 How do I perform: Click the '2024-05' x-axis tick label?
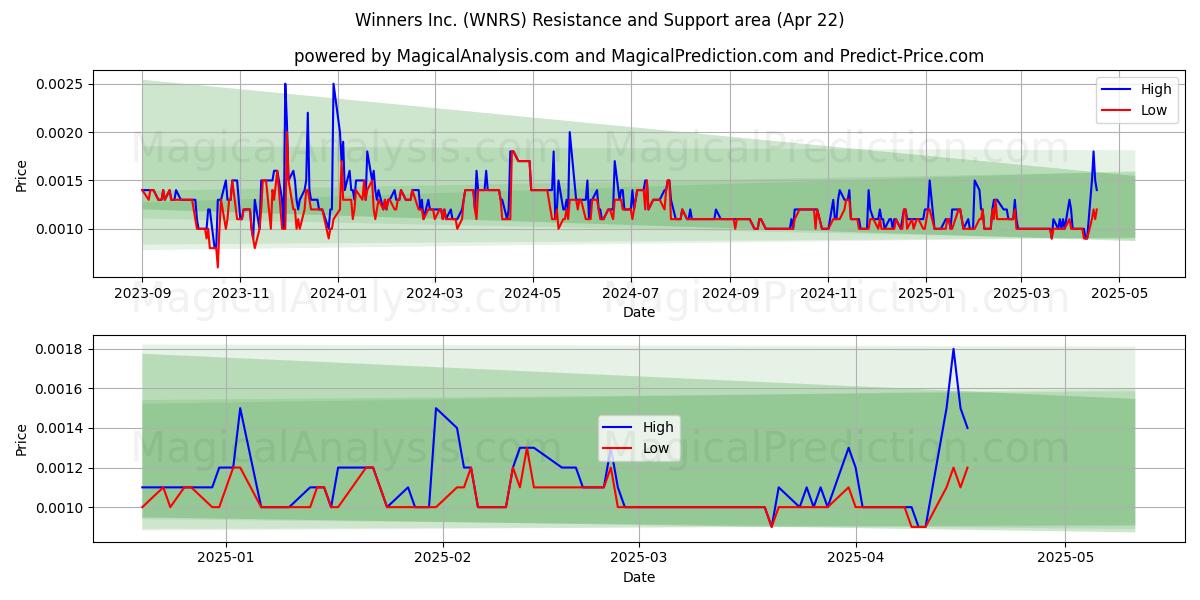(532, 293)
